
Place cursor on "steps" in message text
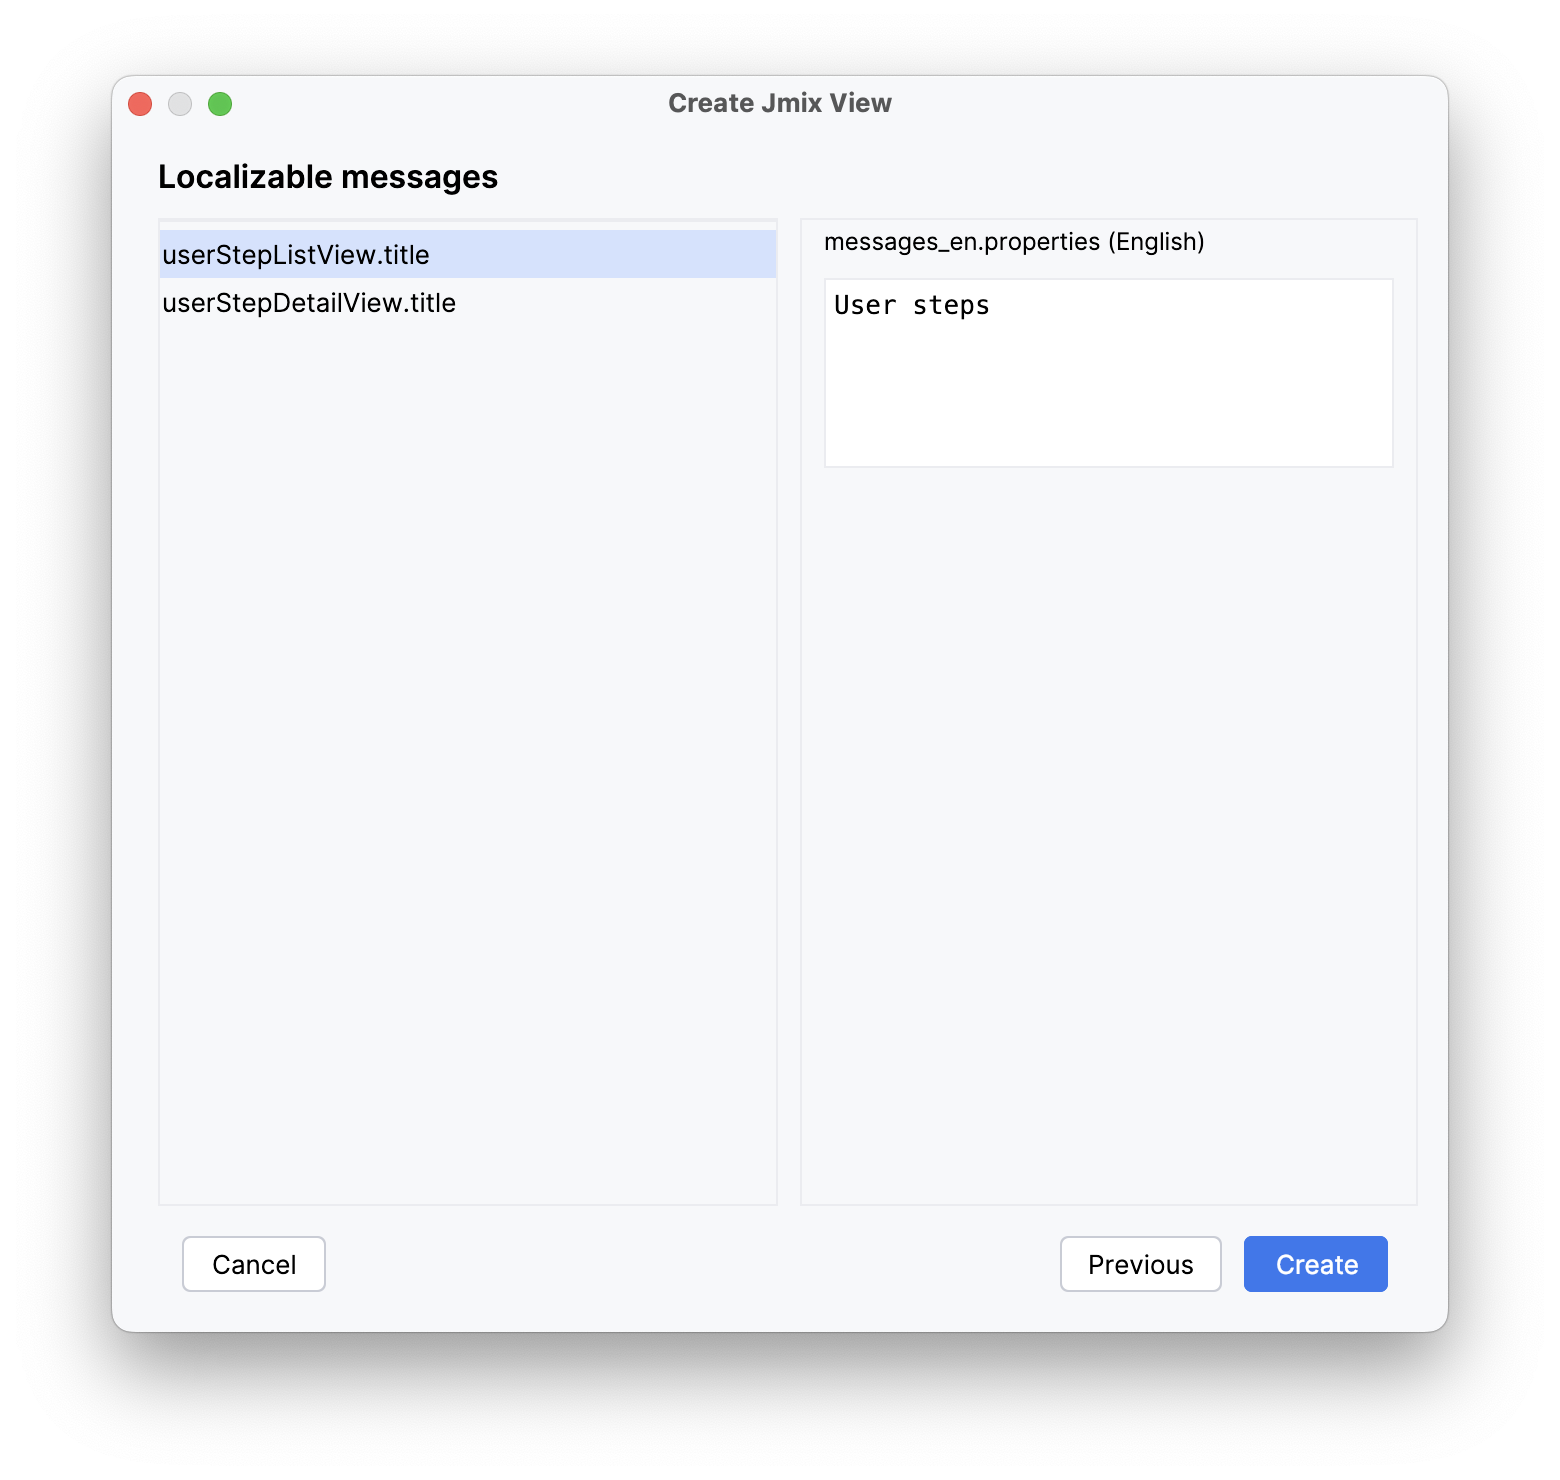[950, 306]
